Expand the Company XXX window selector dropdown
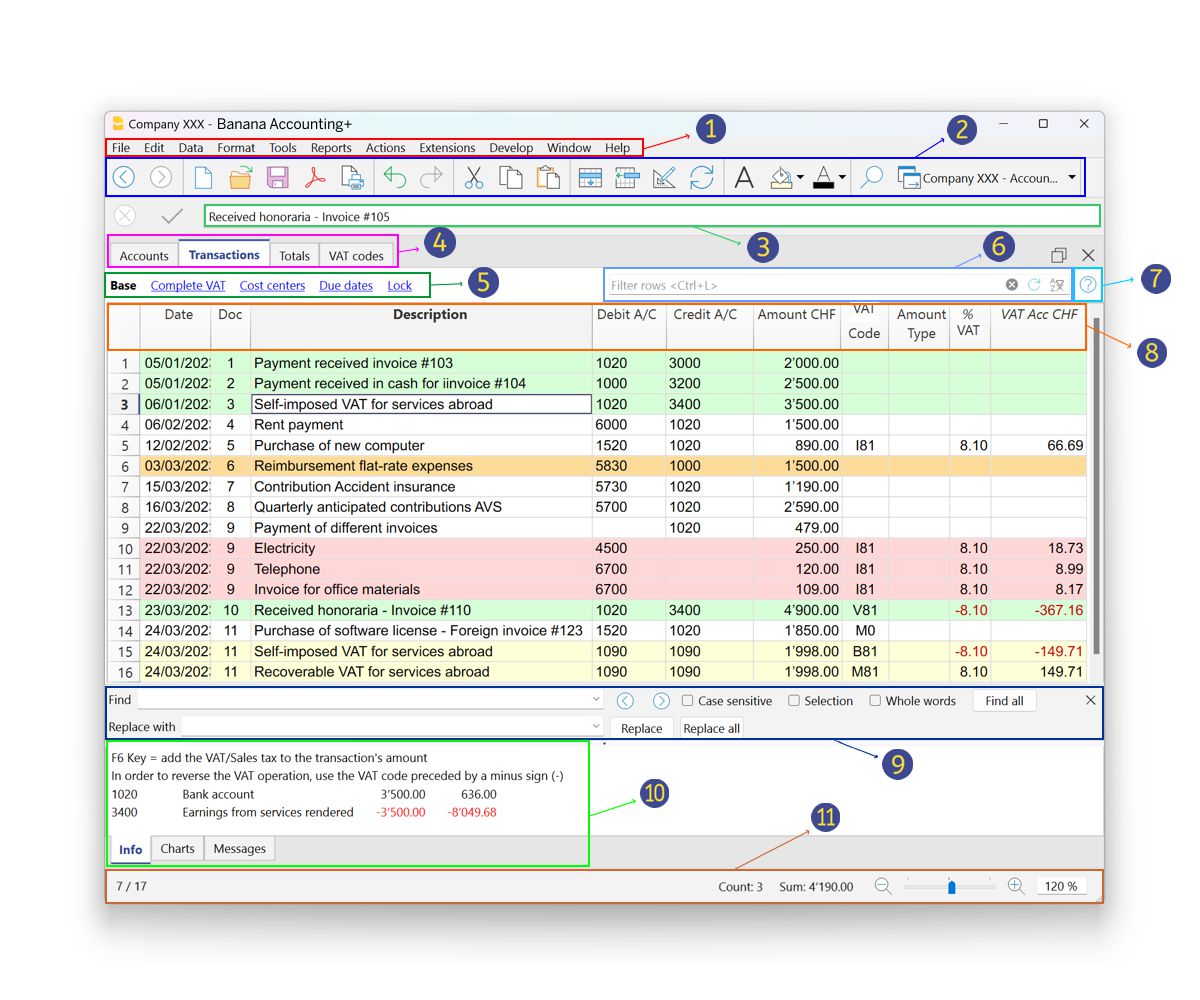The width and height of the screenshot is (1200, 1000). (x=1073, y=177)
